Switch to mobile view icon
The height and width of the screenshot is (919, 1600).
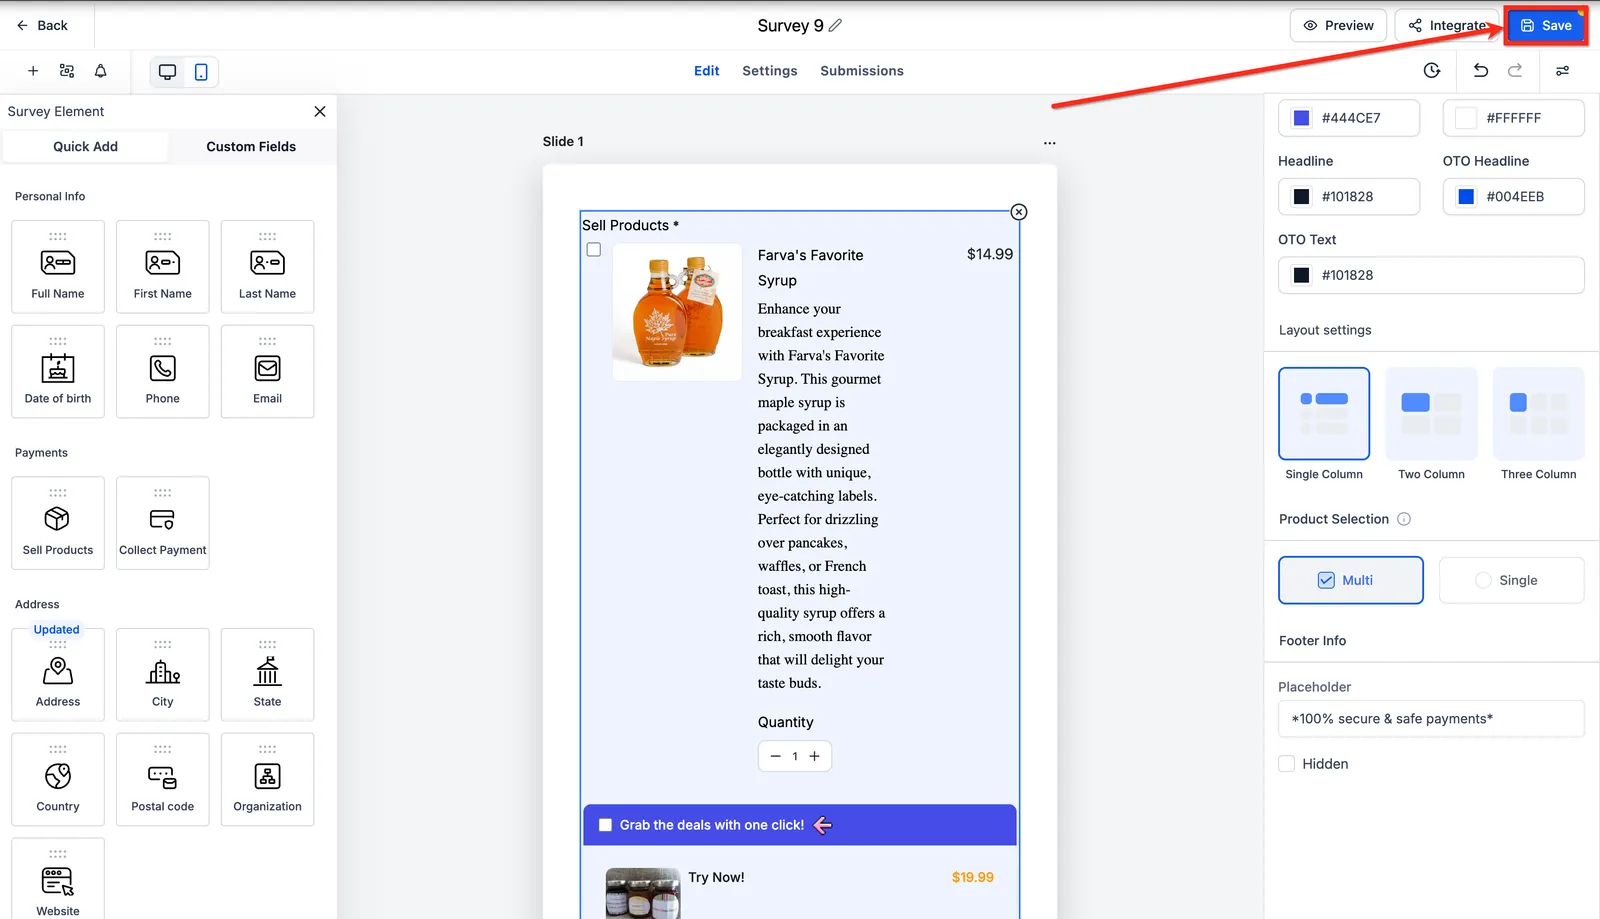point(201,72)
